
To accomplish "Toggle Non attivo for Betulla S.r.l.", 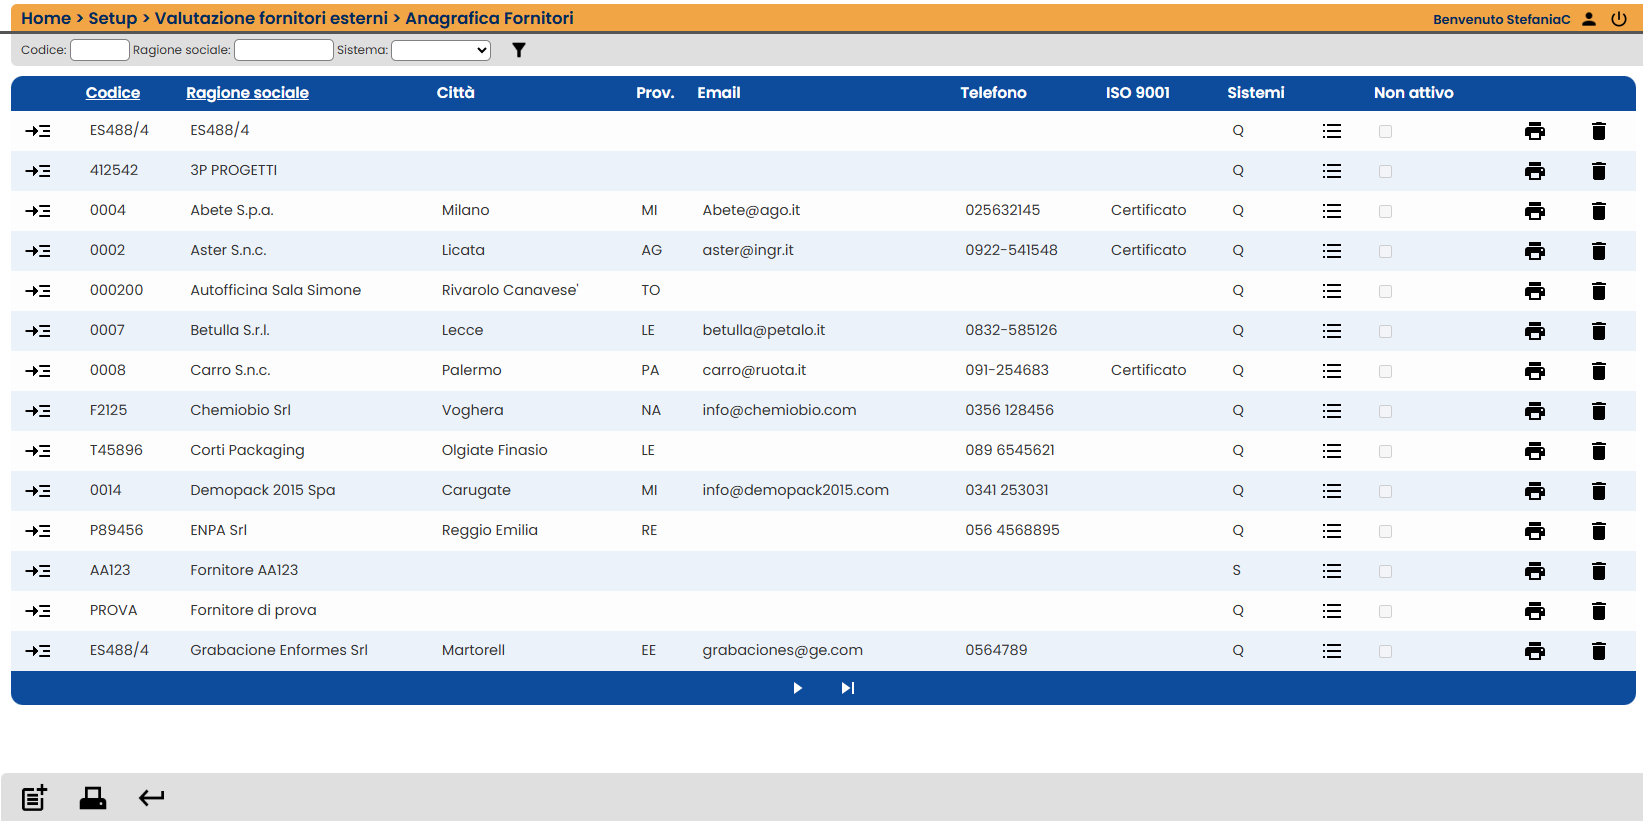I will tap(1385, 331).
